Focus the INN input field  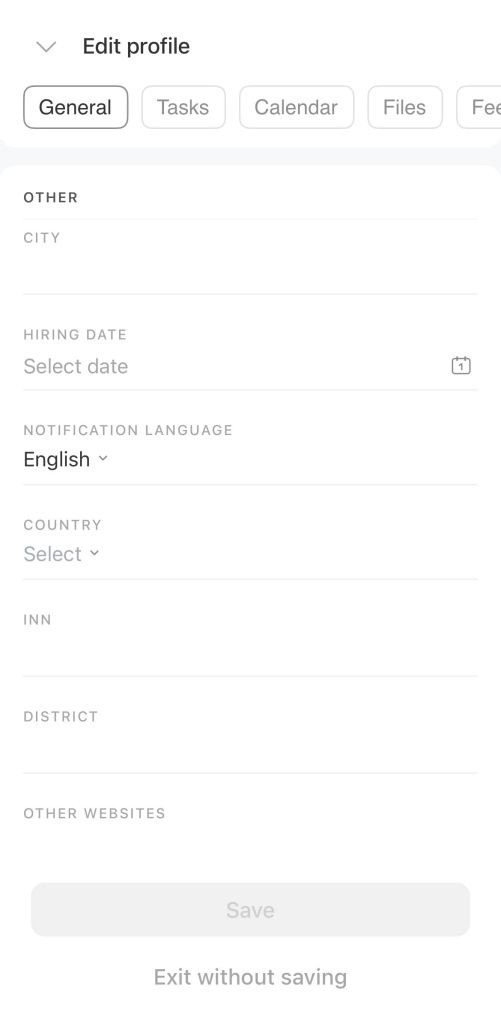250,652
